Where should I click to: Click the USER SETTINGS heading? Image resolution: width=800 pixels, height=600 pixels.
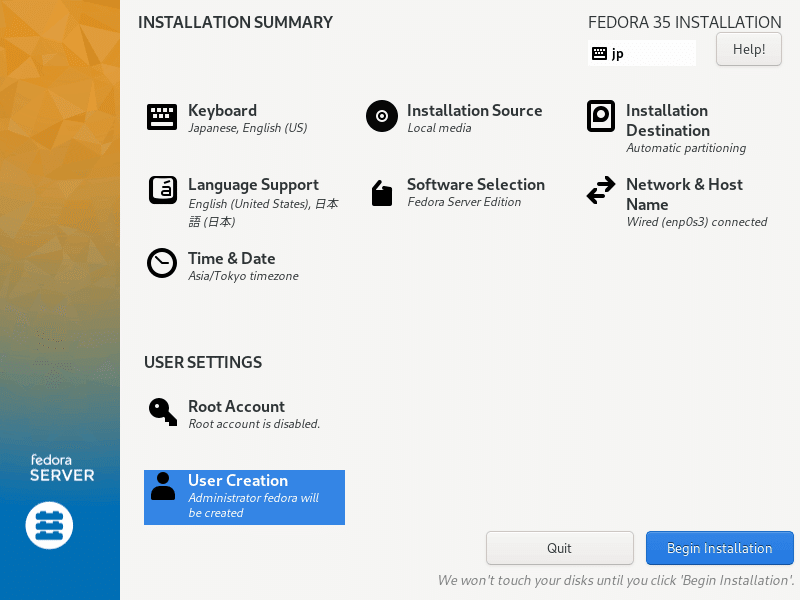(203, 362)
